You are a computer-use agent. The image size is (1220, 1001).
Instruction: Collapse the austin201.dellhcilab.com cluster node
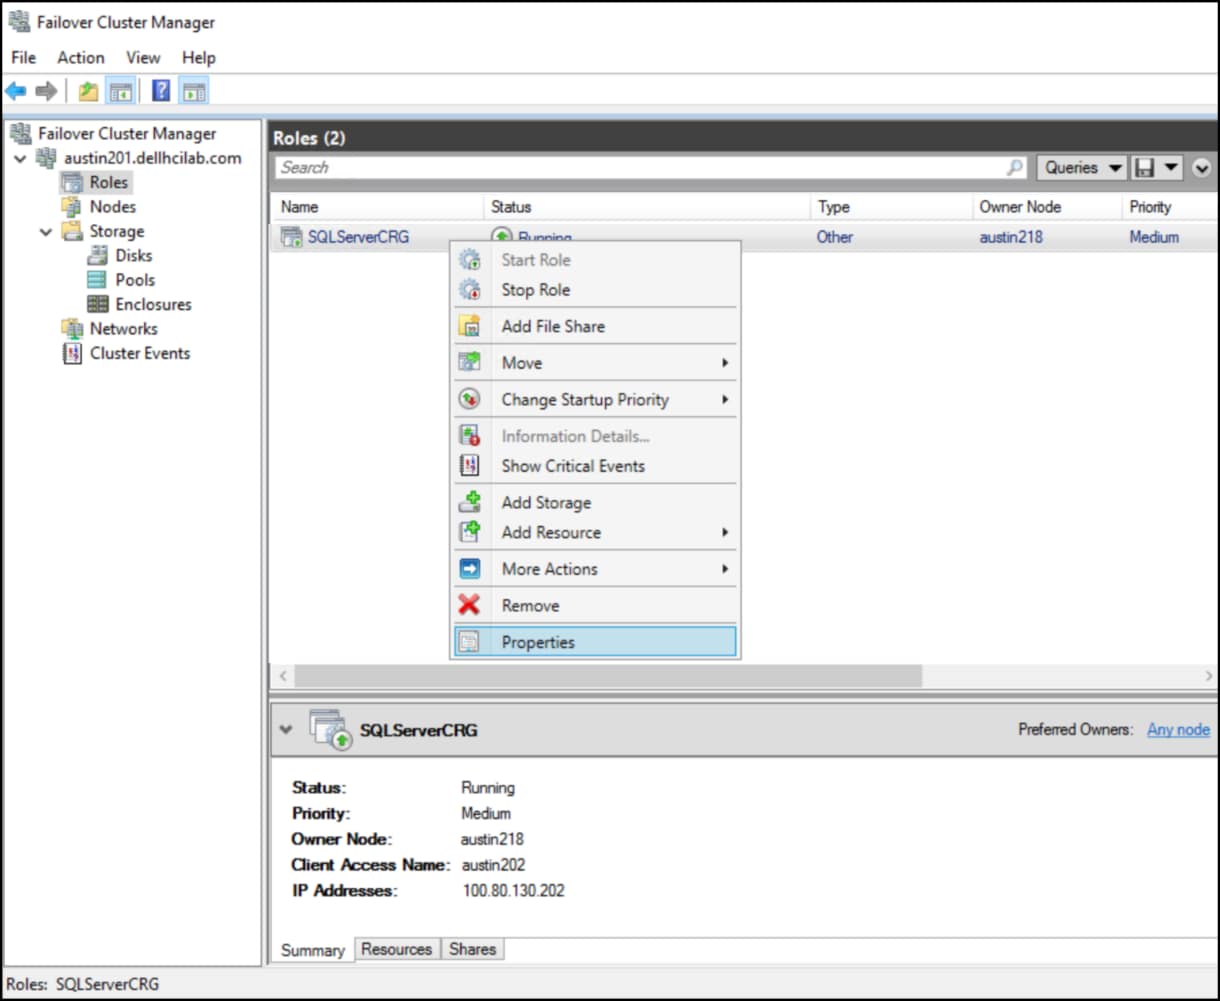click(20, 158)
